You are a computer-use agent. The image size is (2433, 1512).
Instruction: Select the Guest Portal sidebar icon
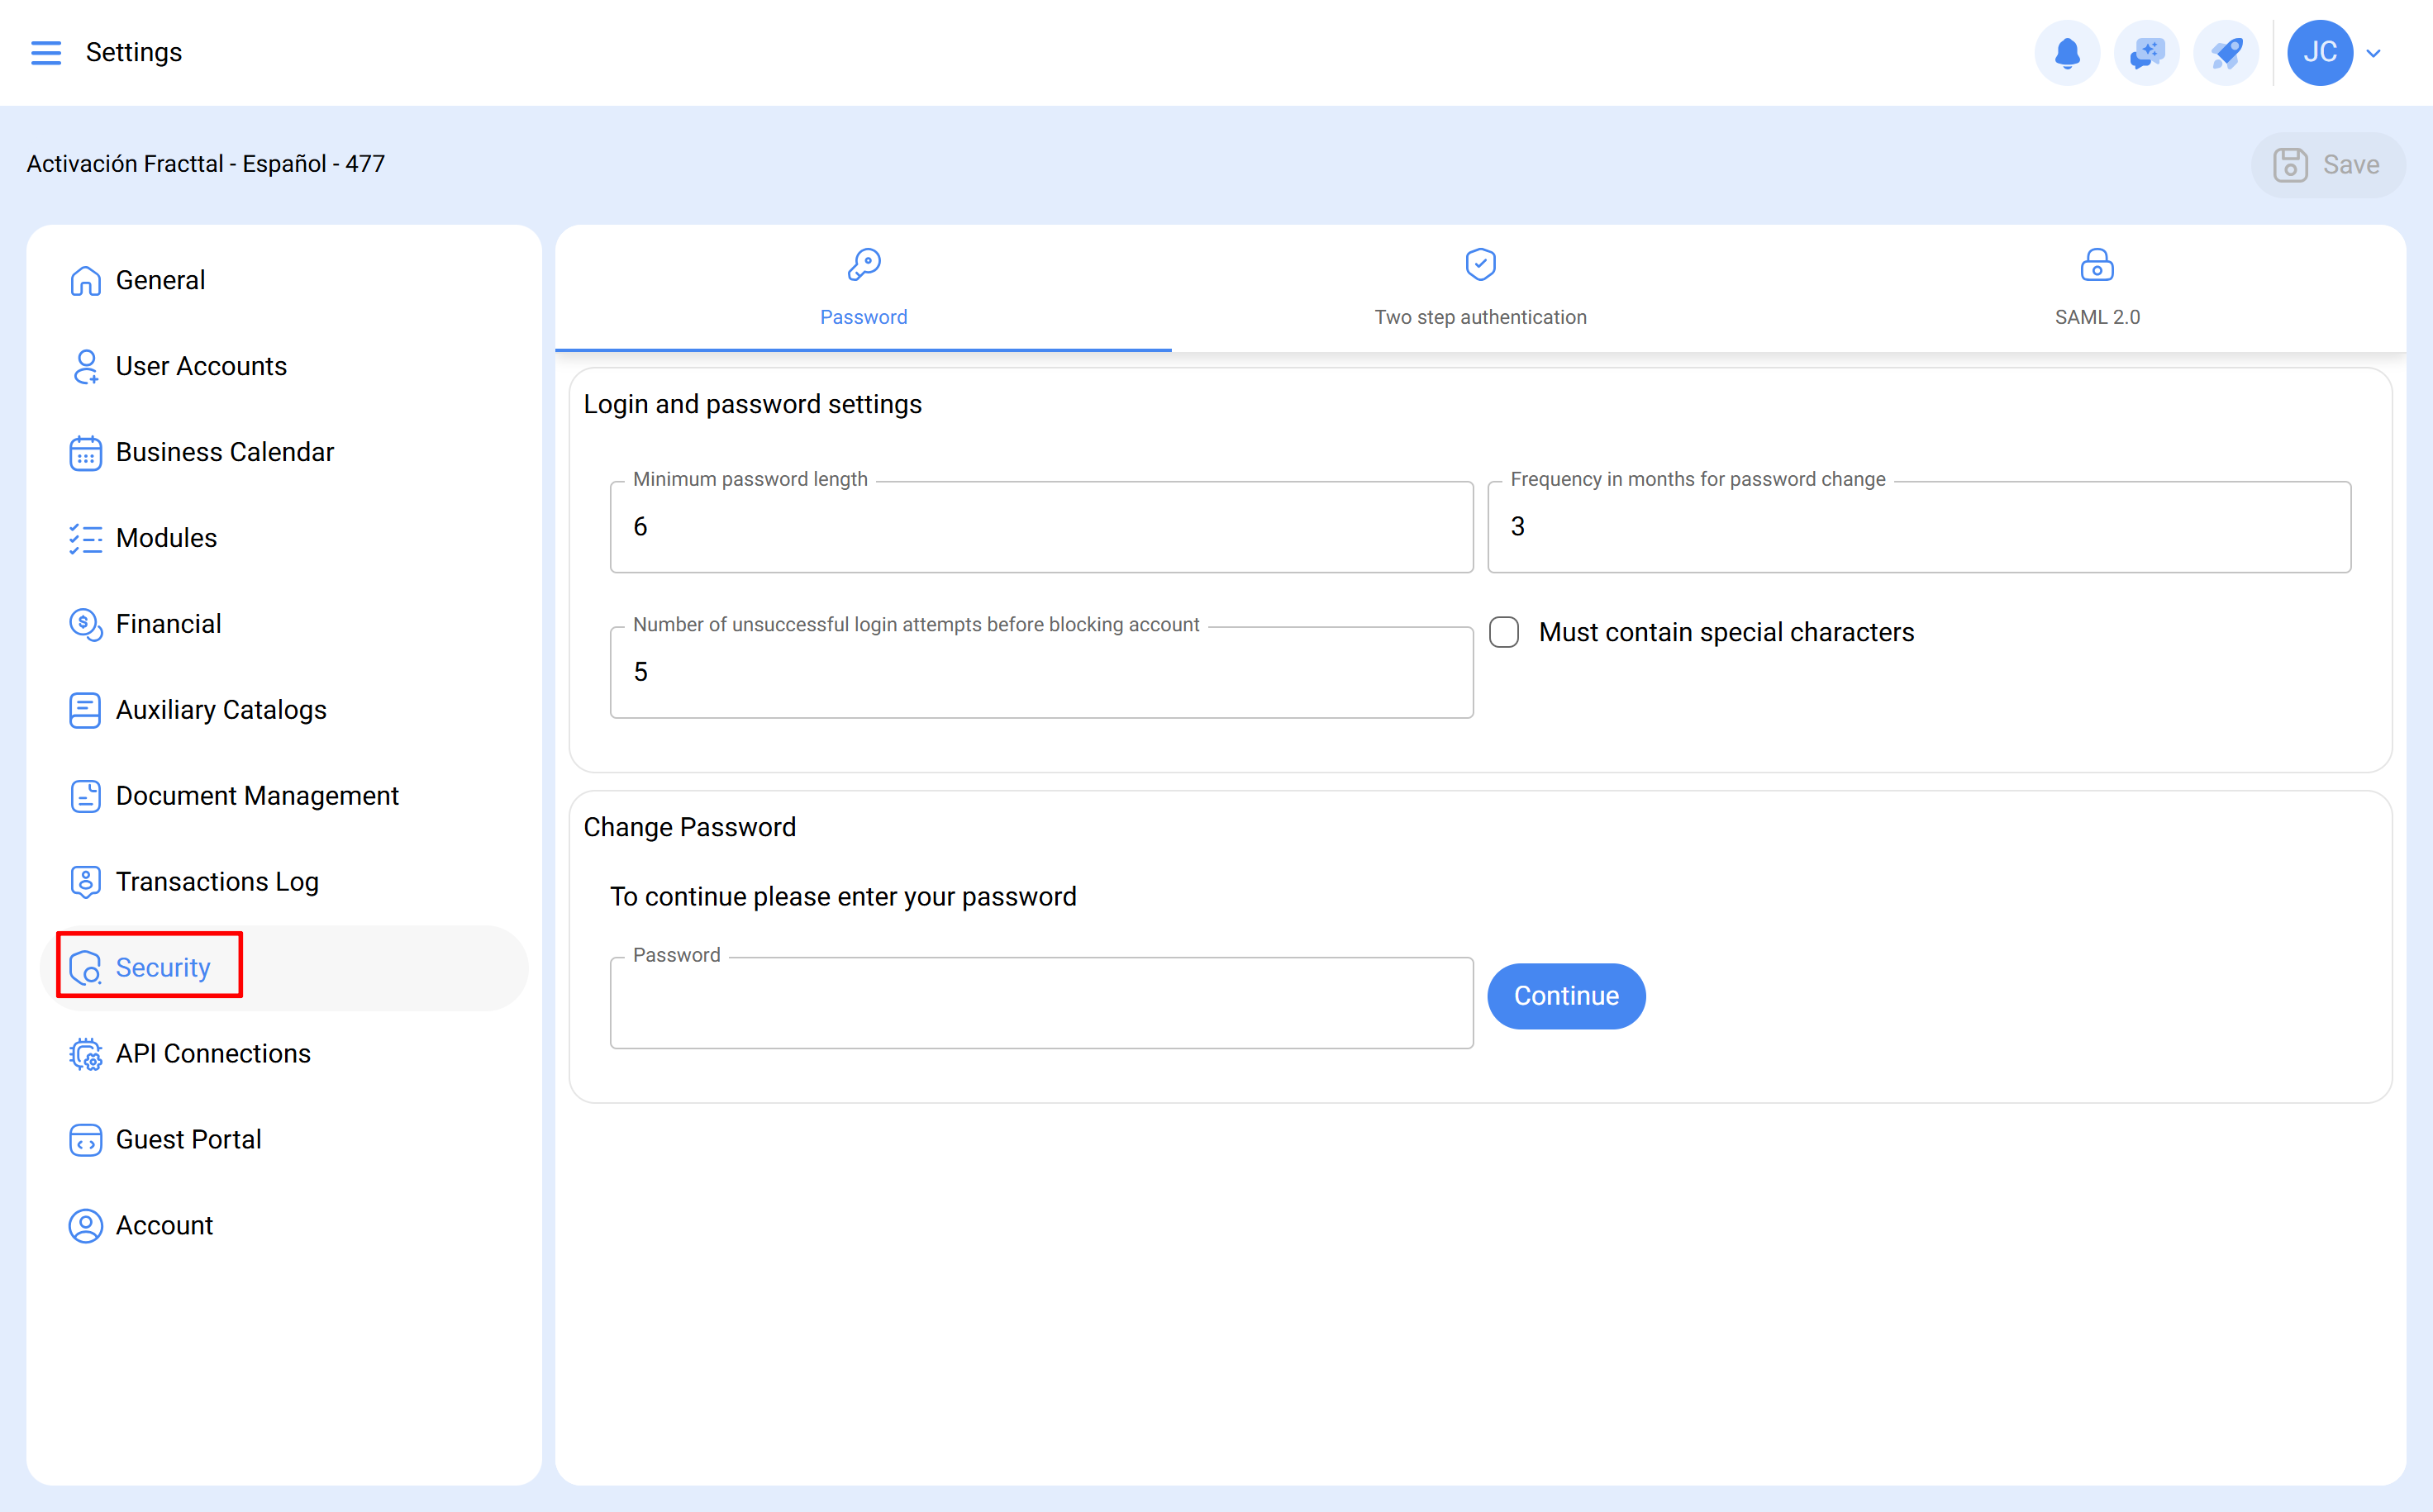85,1139
